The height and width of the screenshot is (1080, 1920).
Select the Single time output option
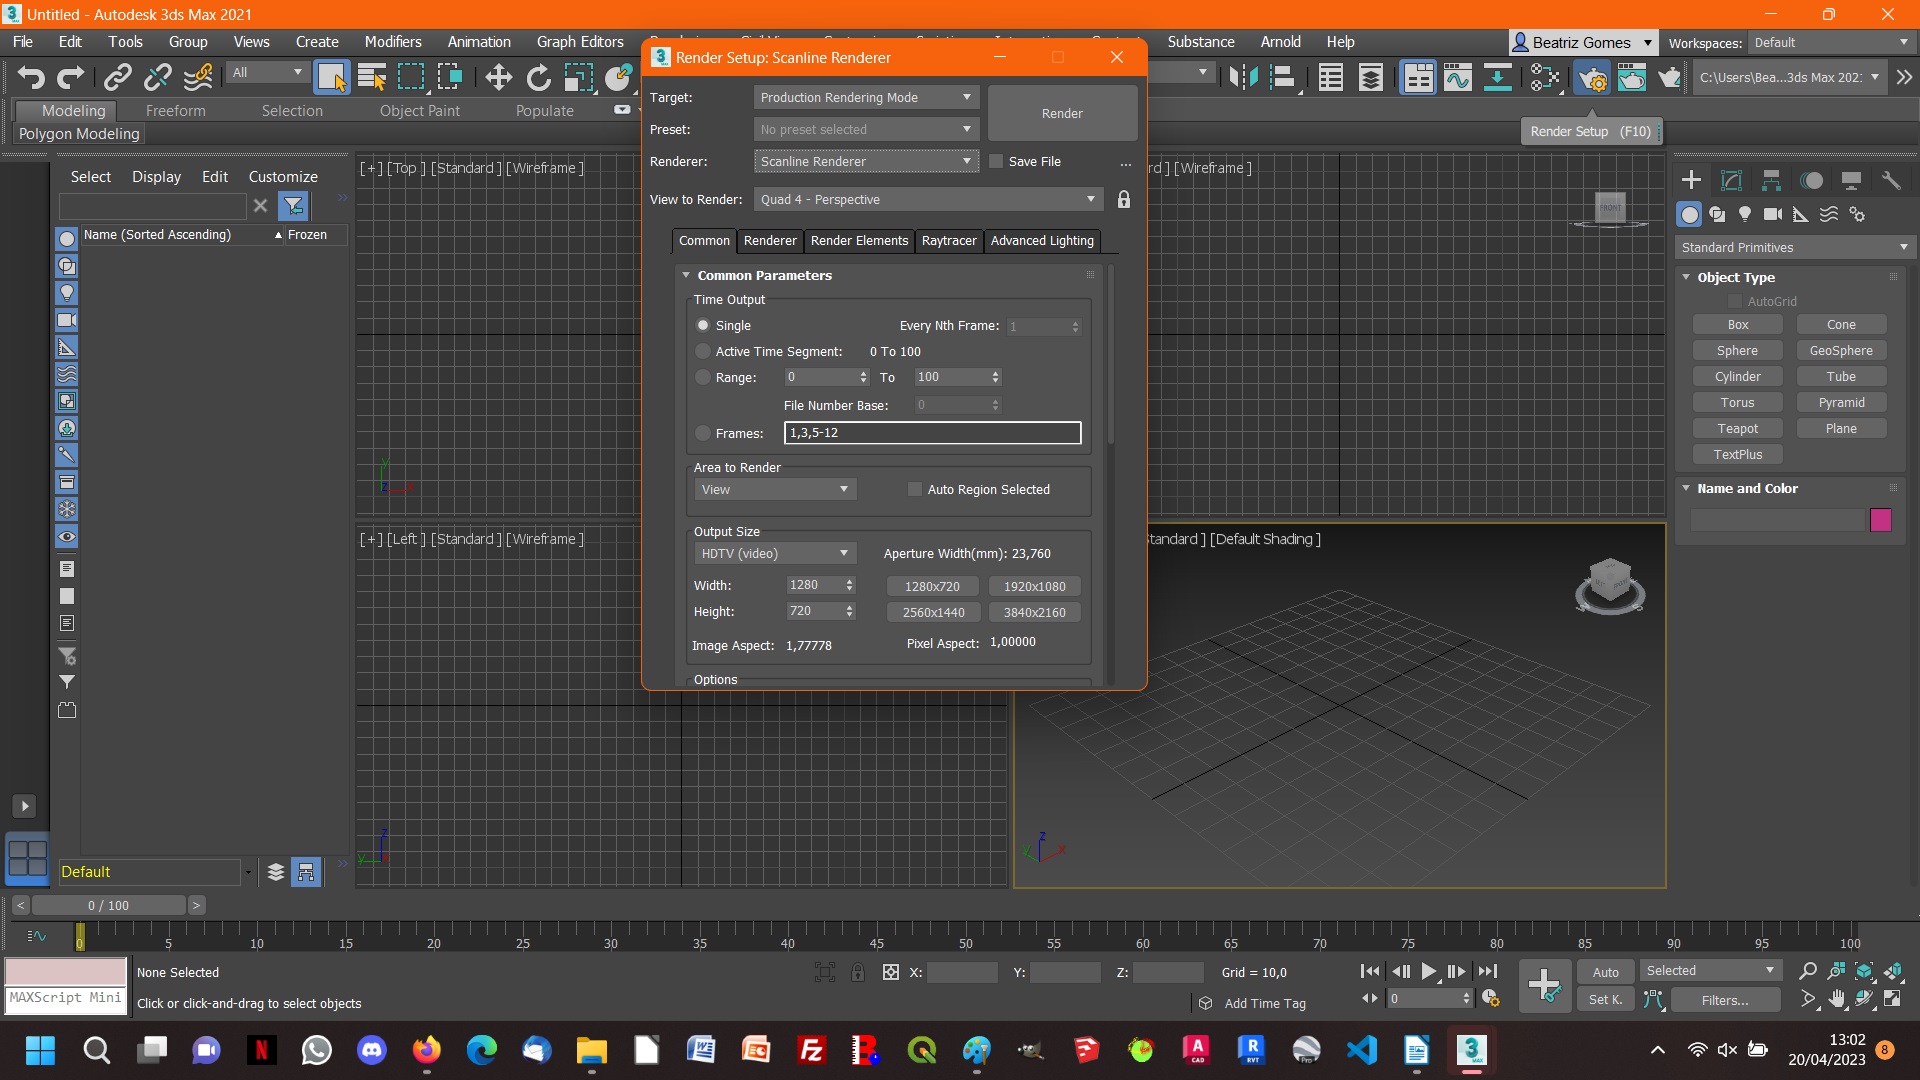coord(703,325)
